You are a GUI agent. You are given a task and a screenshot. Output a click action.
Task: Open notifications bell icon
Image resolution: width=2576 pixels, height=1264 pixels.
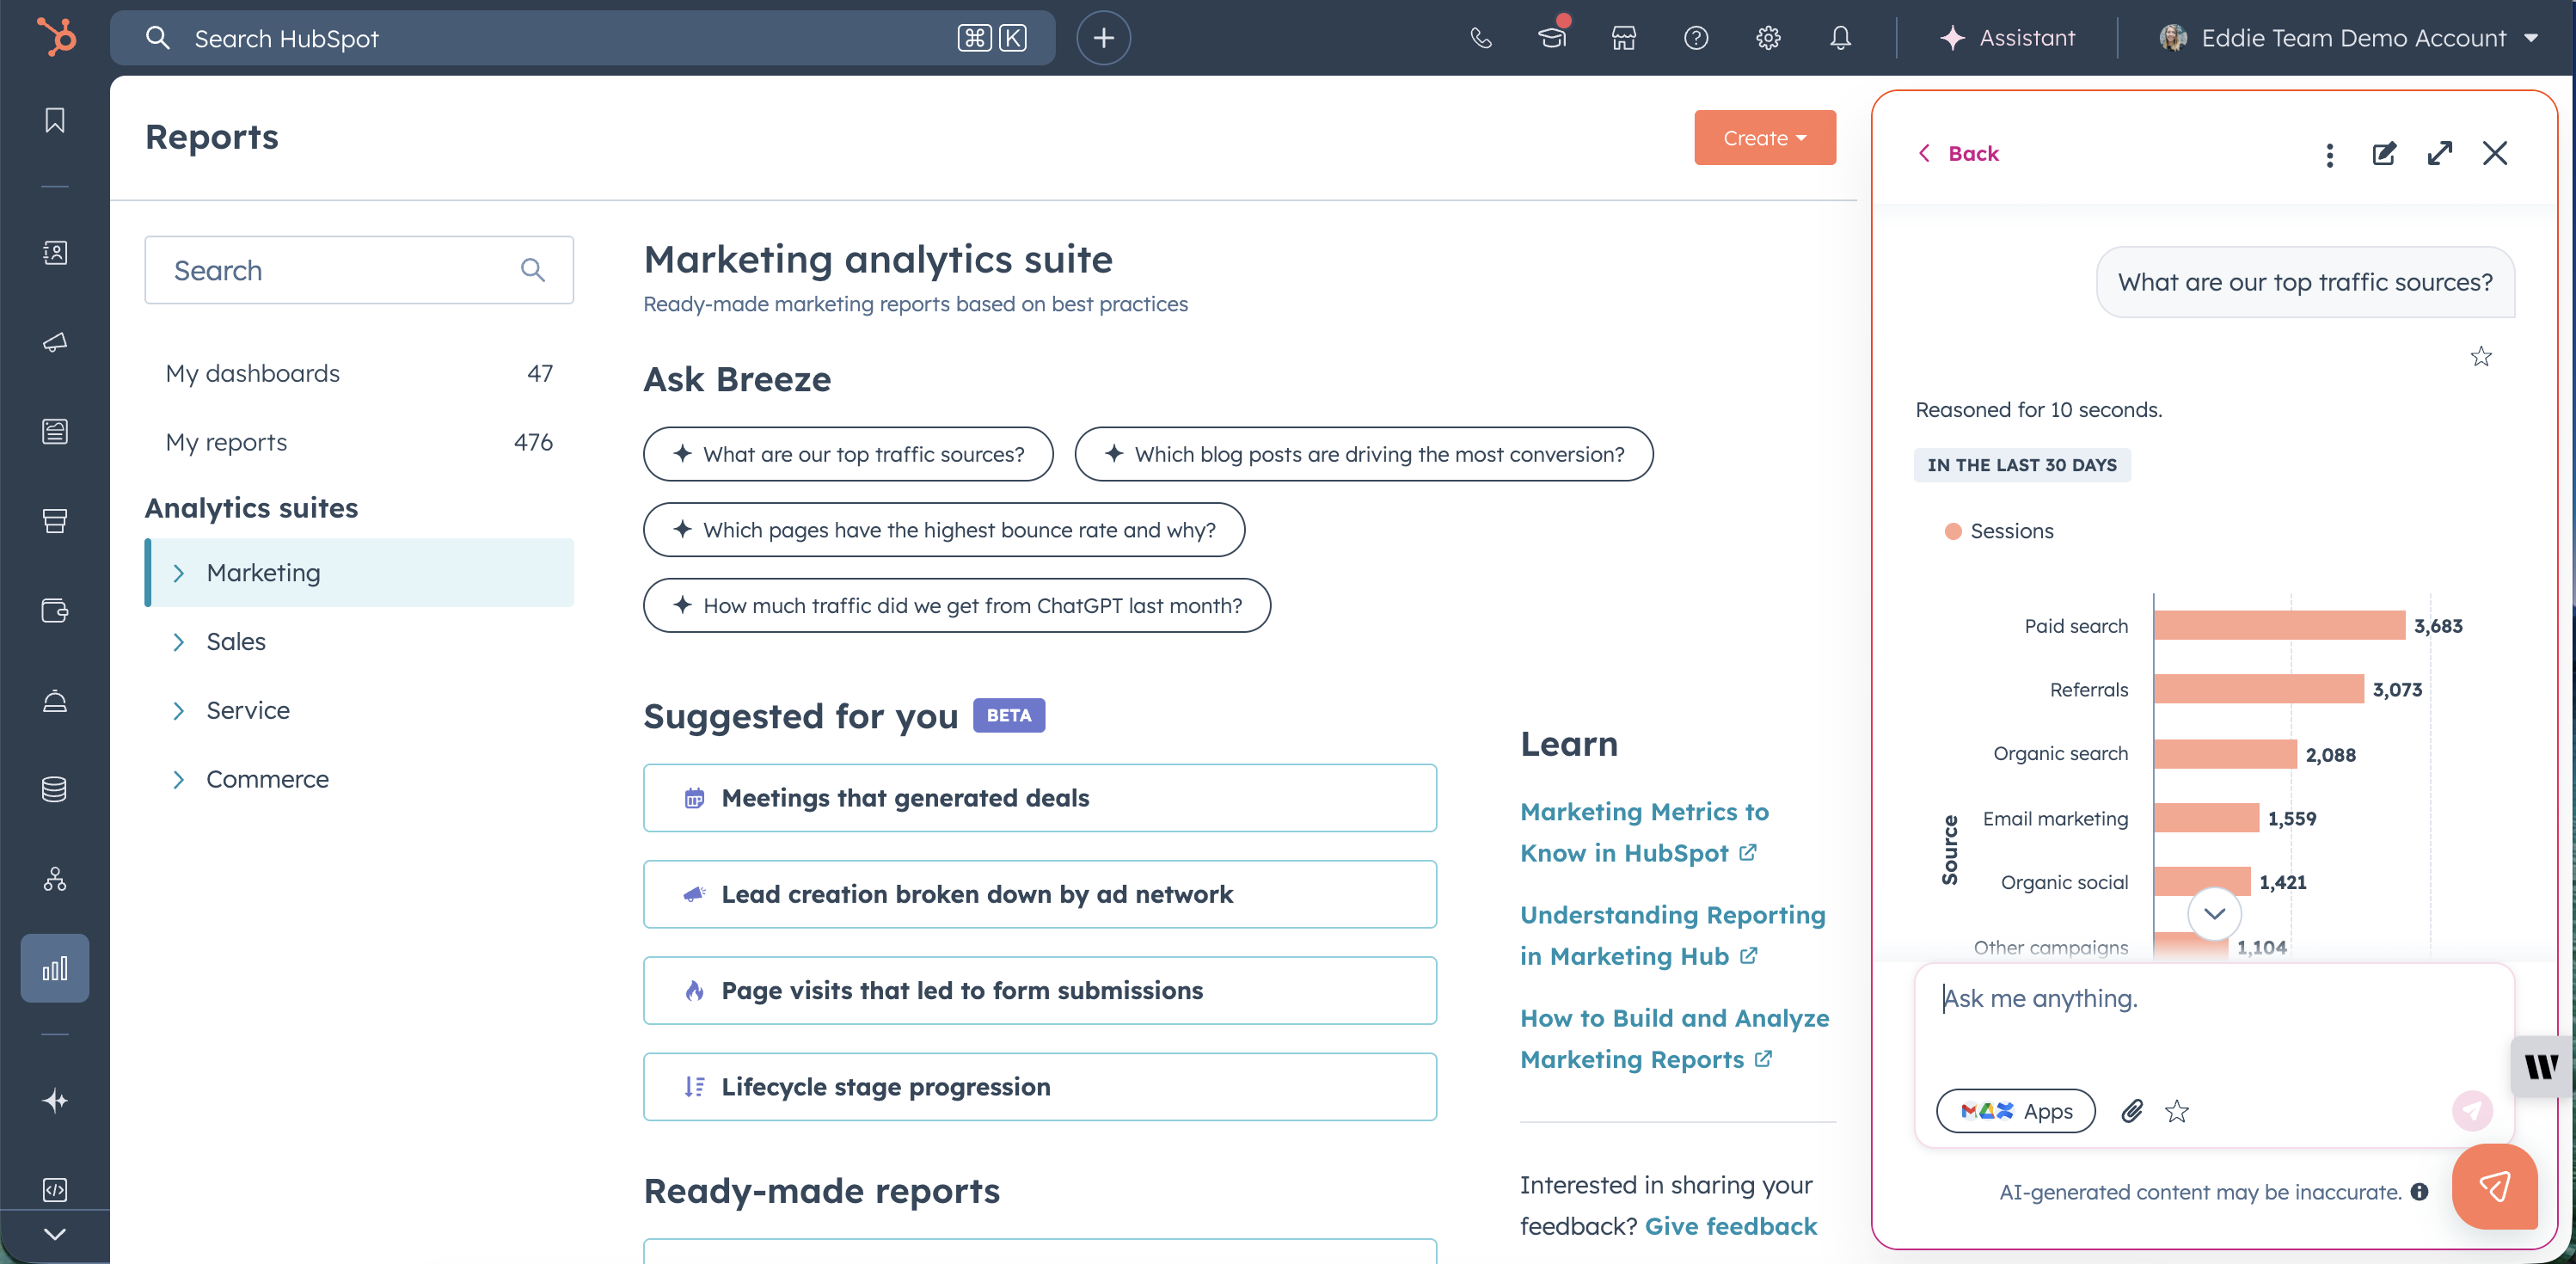[x=1840, y=38]
